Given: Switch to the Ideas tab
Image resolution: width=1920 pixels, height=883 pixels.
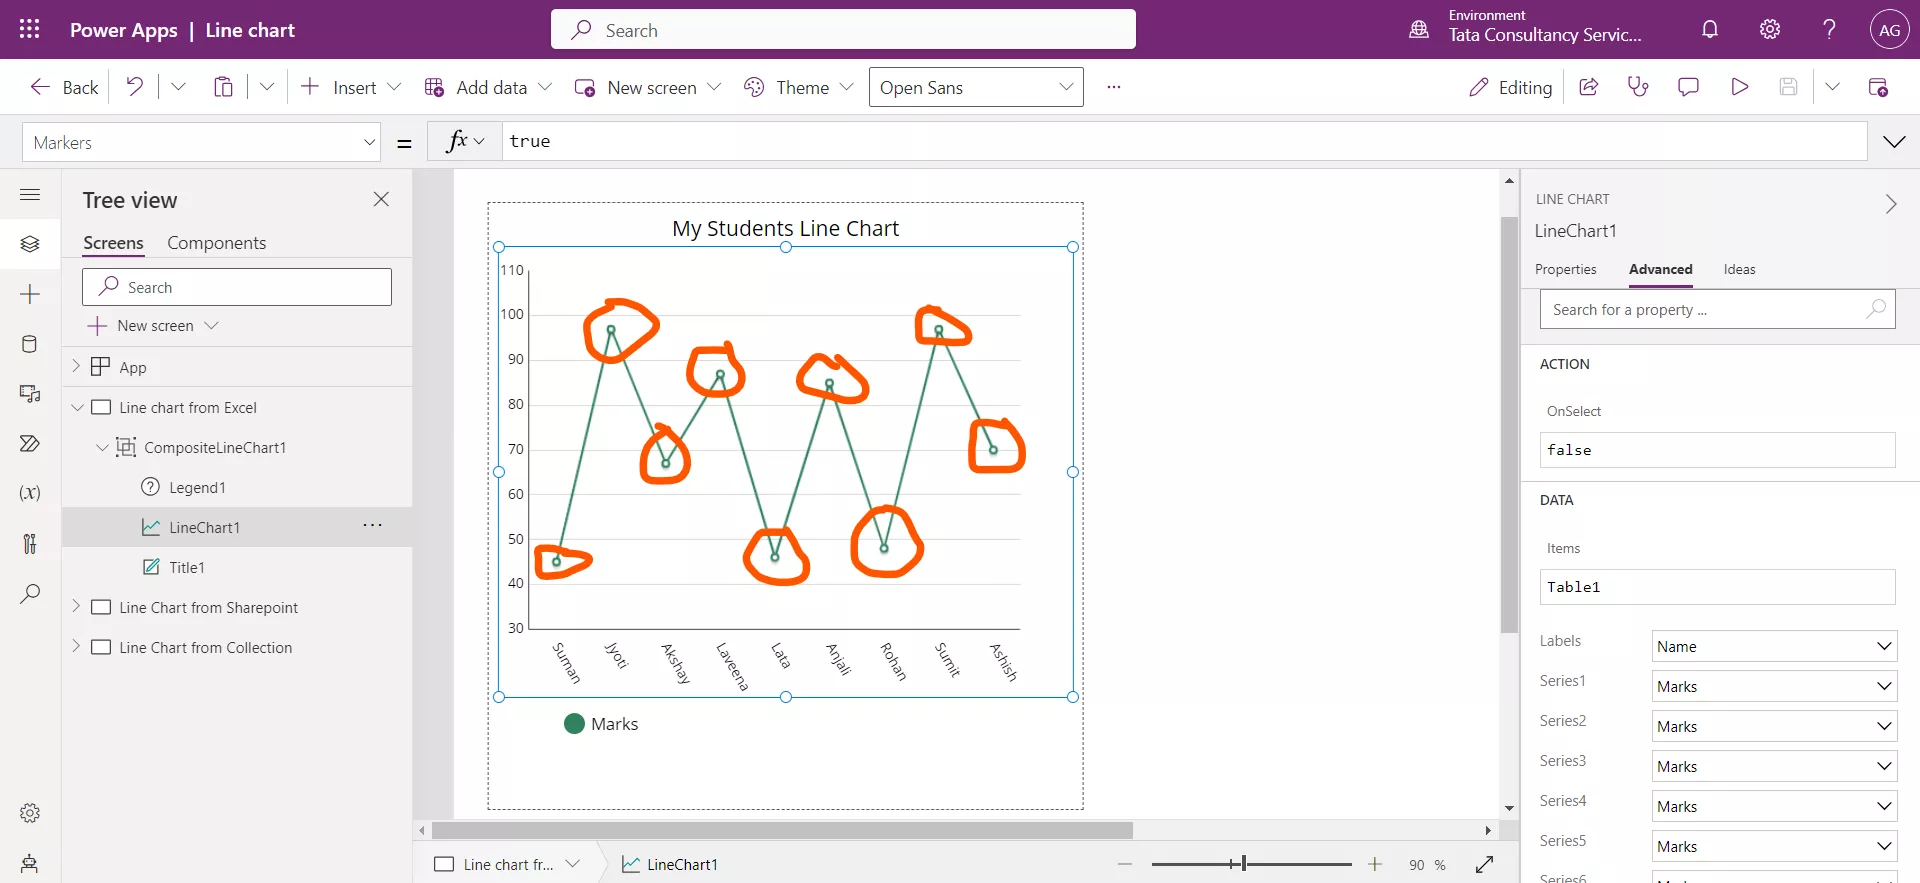Looking at the screenshot, I should [x=1739, y=269].
